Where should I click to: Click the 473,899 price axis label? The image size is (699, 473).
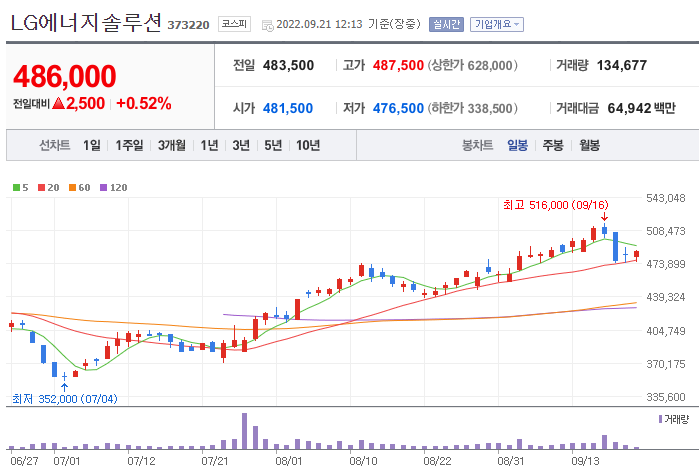click(666, 264)
